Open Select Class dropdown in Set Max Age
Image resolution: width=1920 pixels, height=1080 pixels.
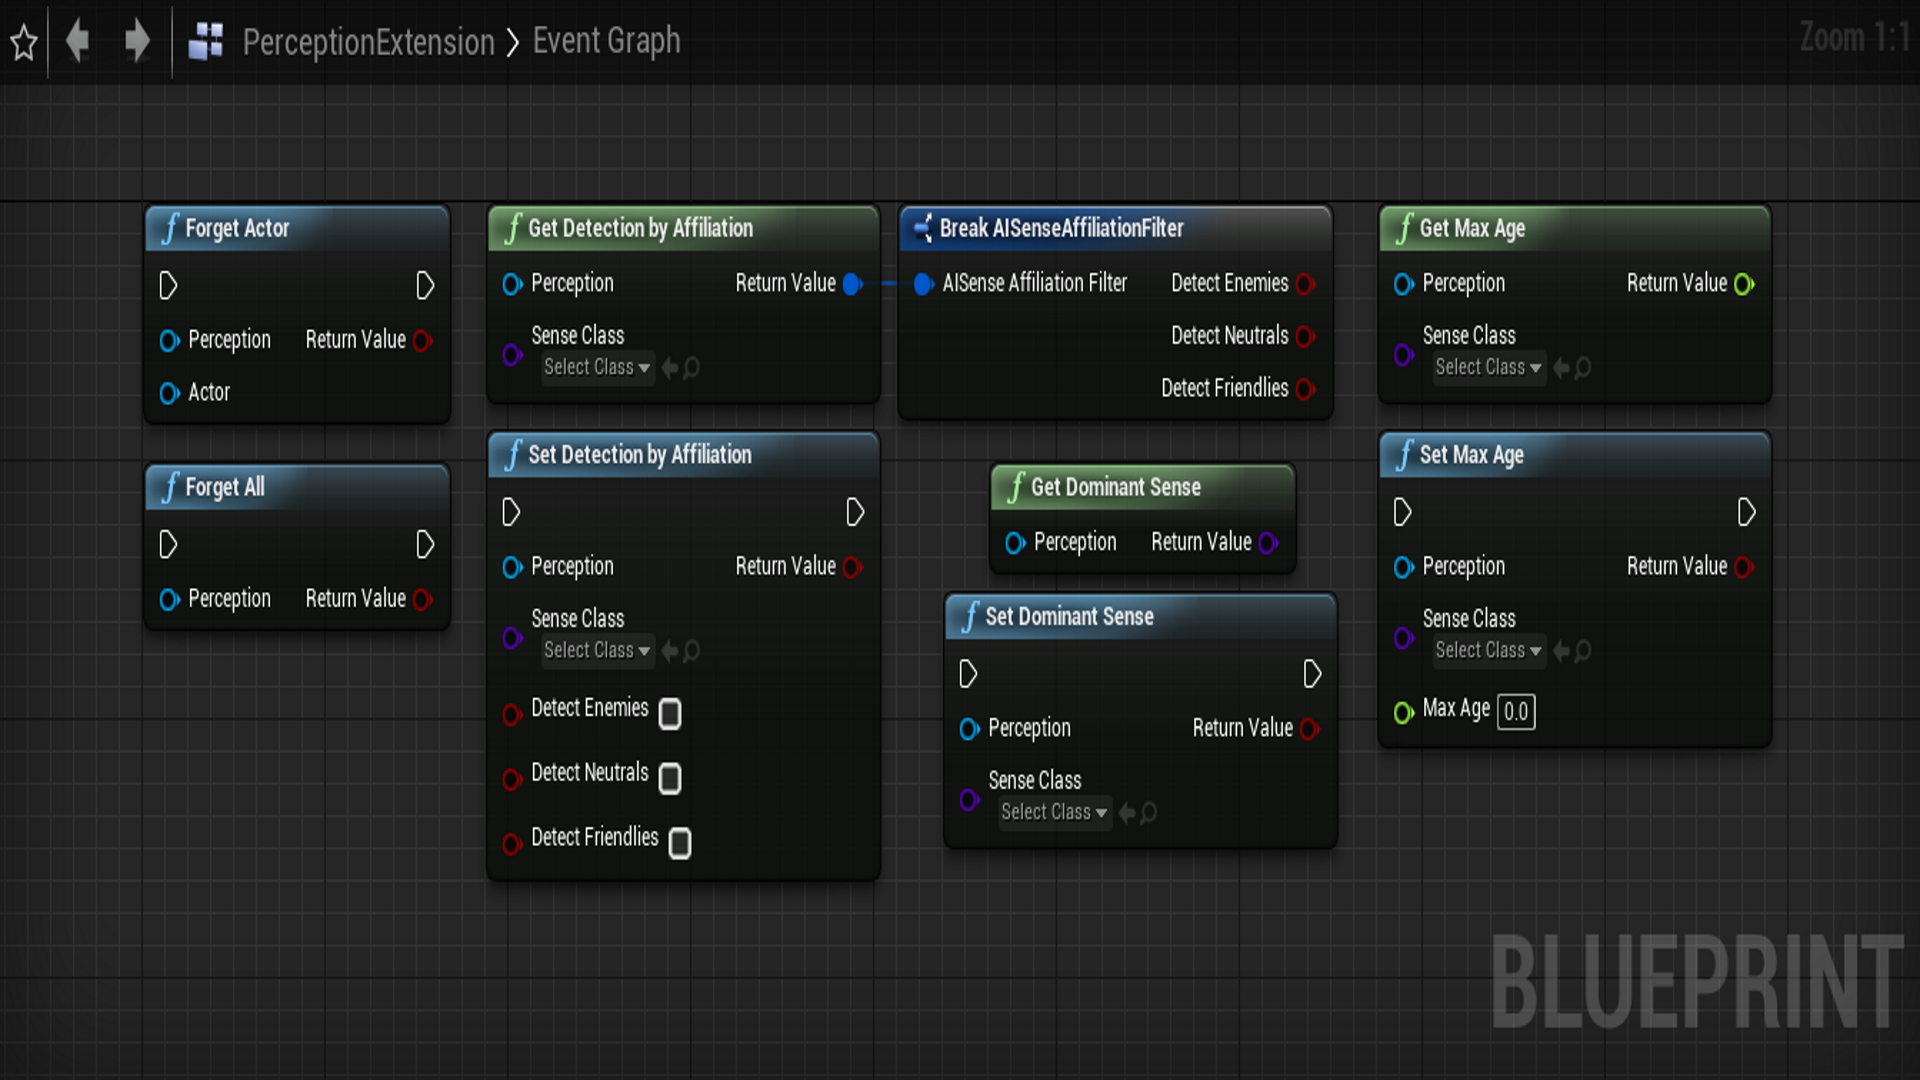tap(1488, 651)
